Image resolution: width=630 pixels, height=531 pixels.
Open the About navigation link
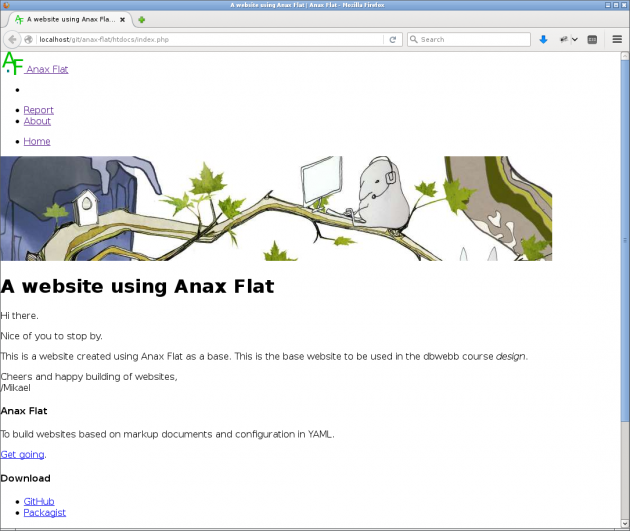(x=37, y=121)
